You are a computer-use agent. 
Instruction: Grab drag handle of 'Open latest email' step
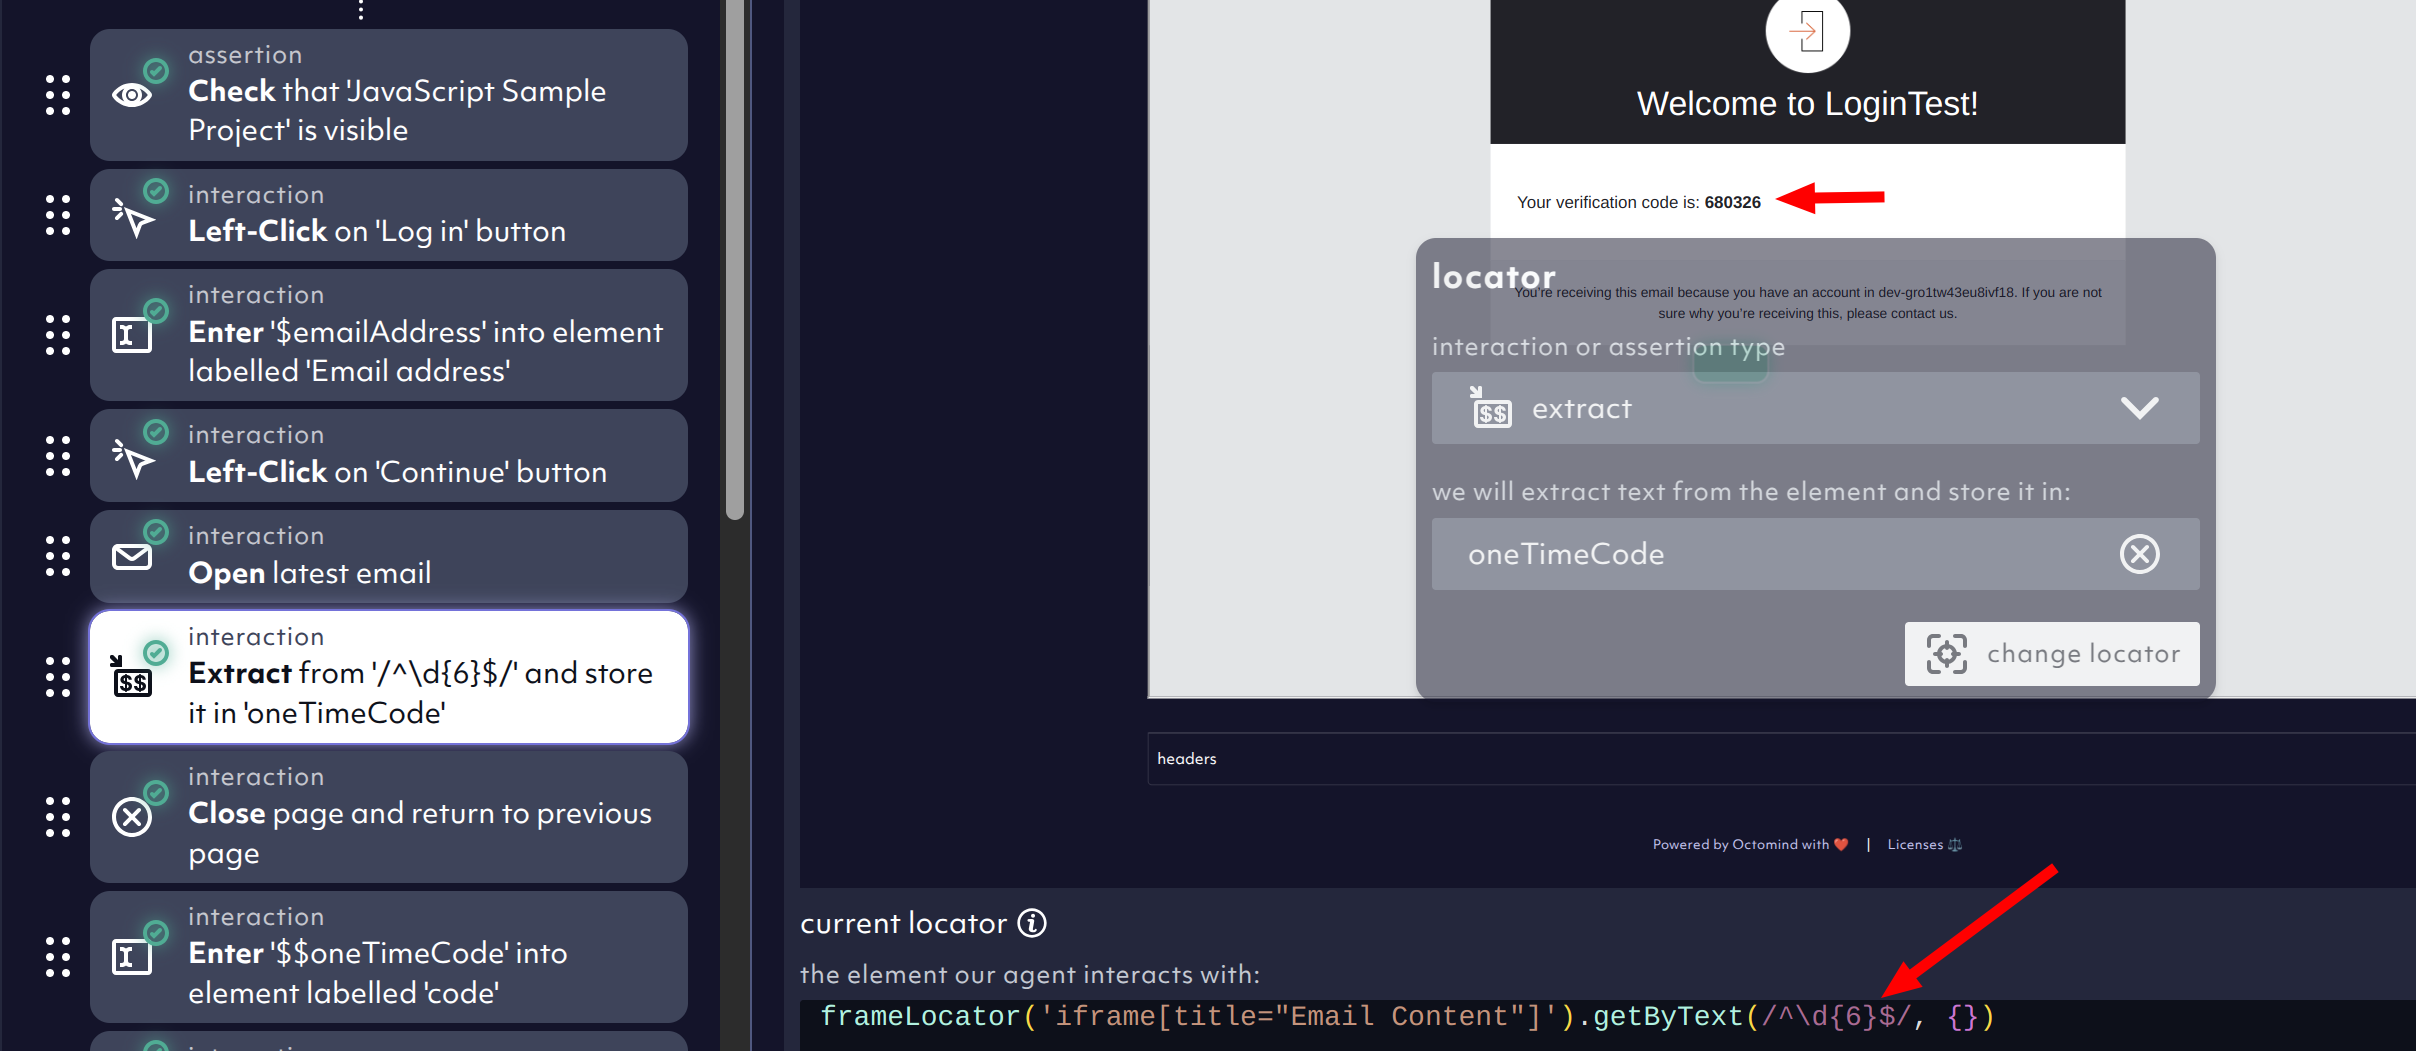point(58,556)
